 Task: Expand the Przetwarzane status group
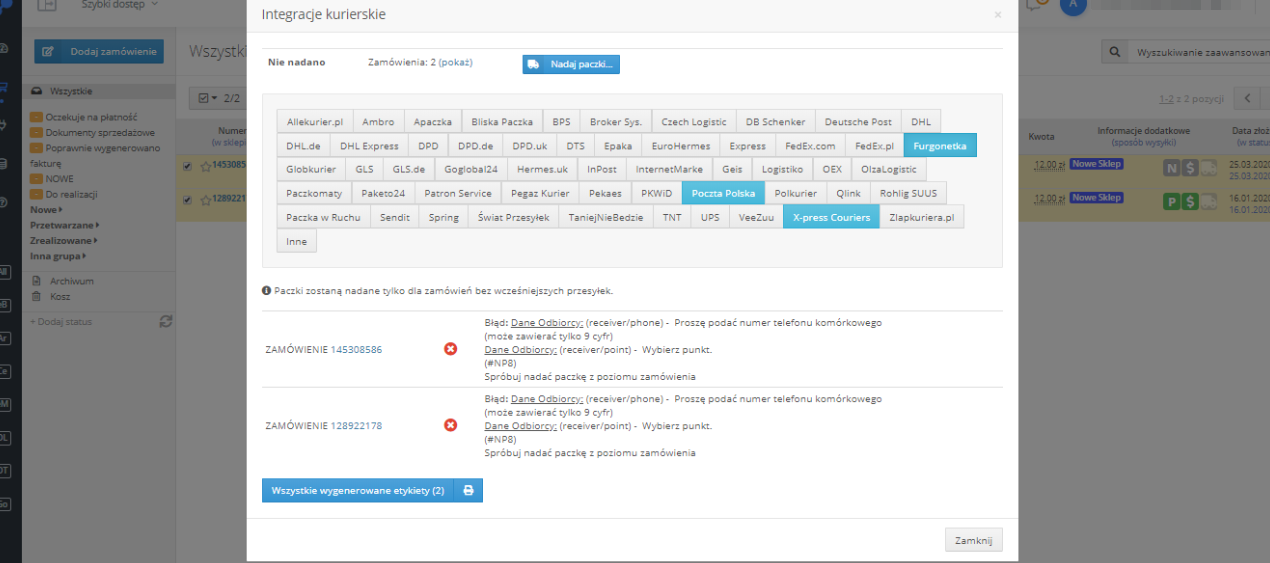click(x=64, y=226)
